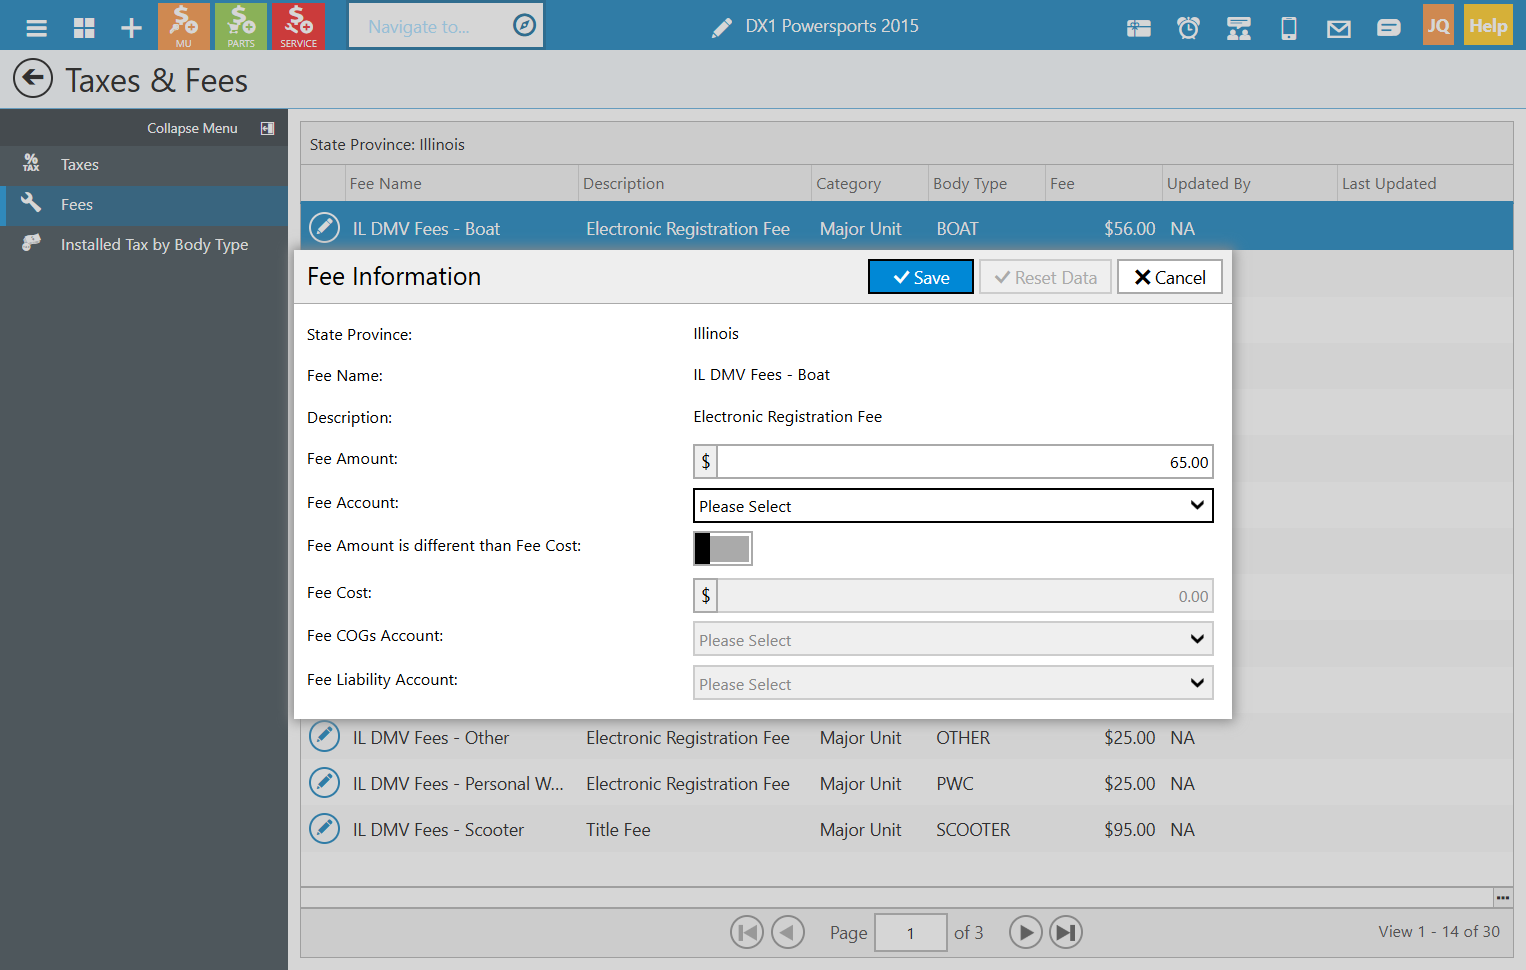1526x970 pixels.
Task: Open the MU sales icon
Action: (x=184, y=26)
